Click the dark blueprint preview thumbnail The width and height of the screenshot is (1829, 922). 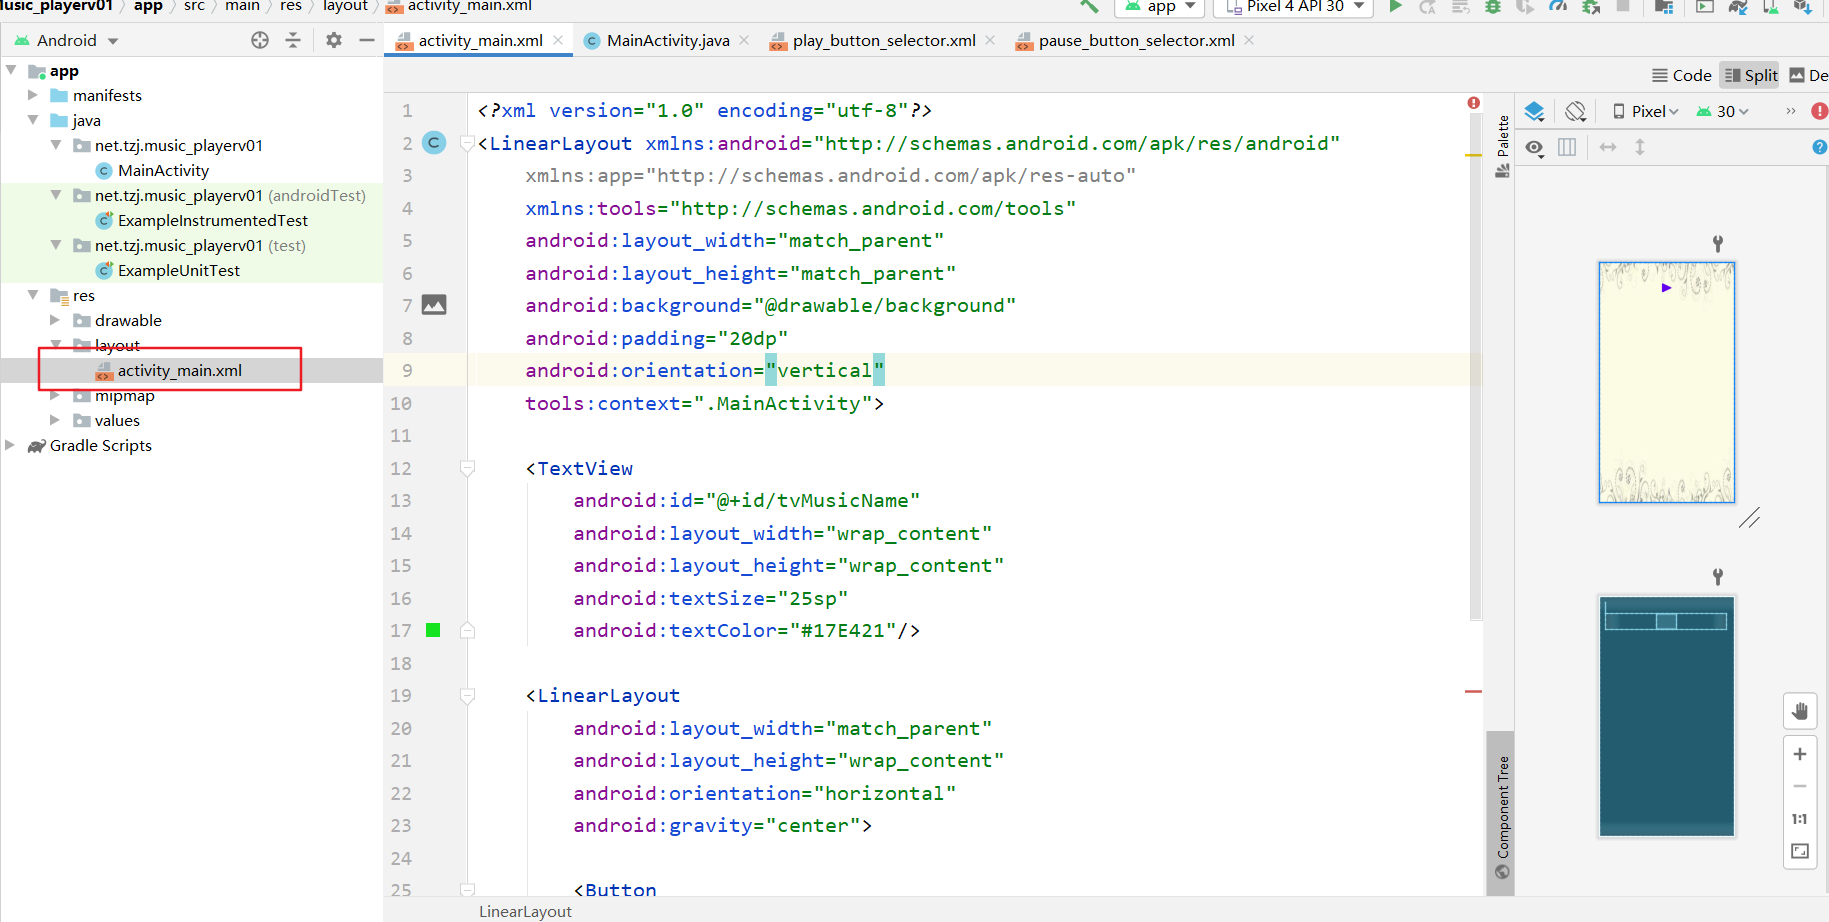click(1667, 716)
